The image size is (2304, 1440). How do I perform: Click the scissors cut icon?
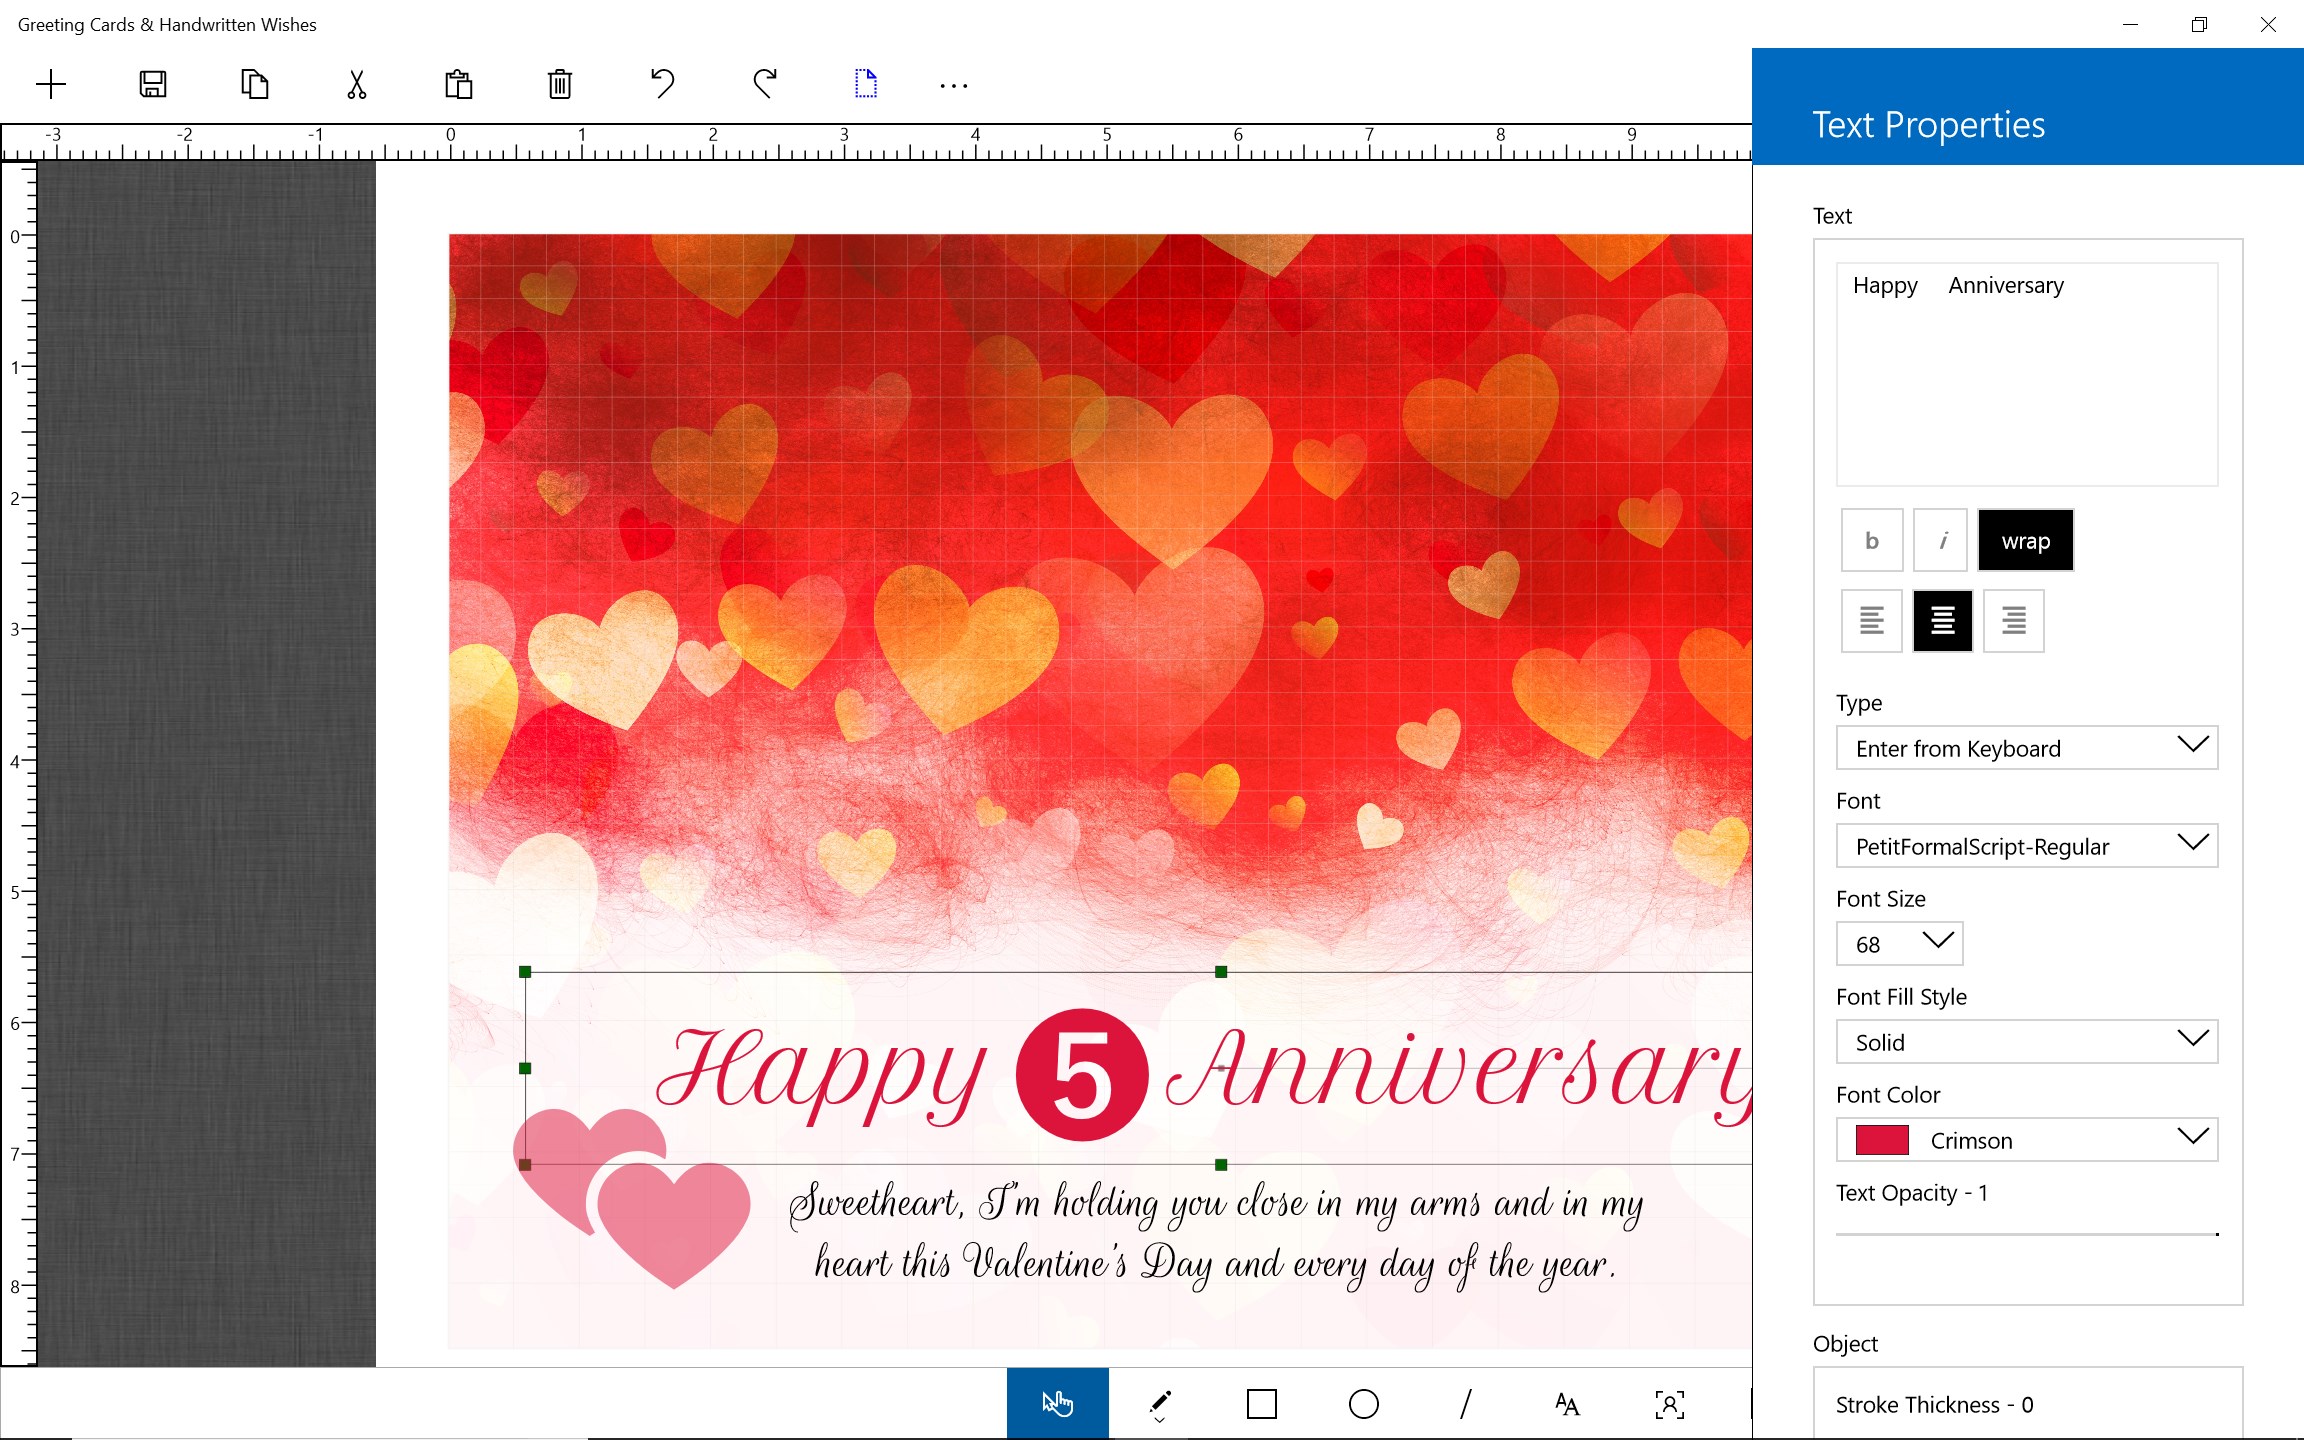click(355, 84)
